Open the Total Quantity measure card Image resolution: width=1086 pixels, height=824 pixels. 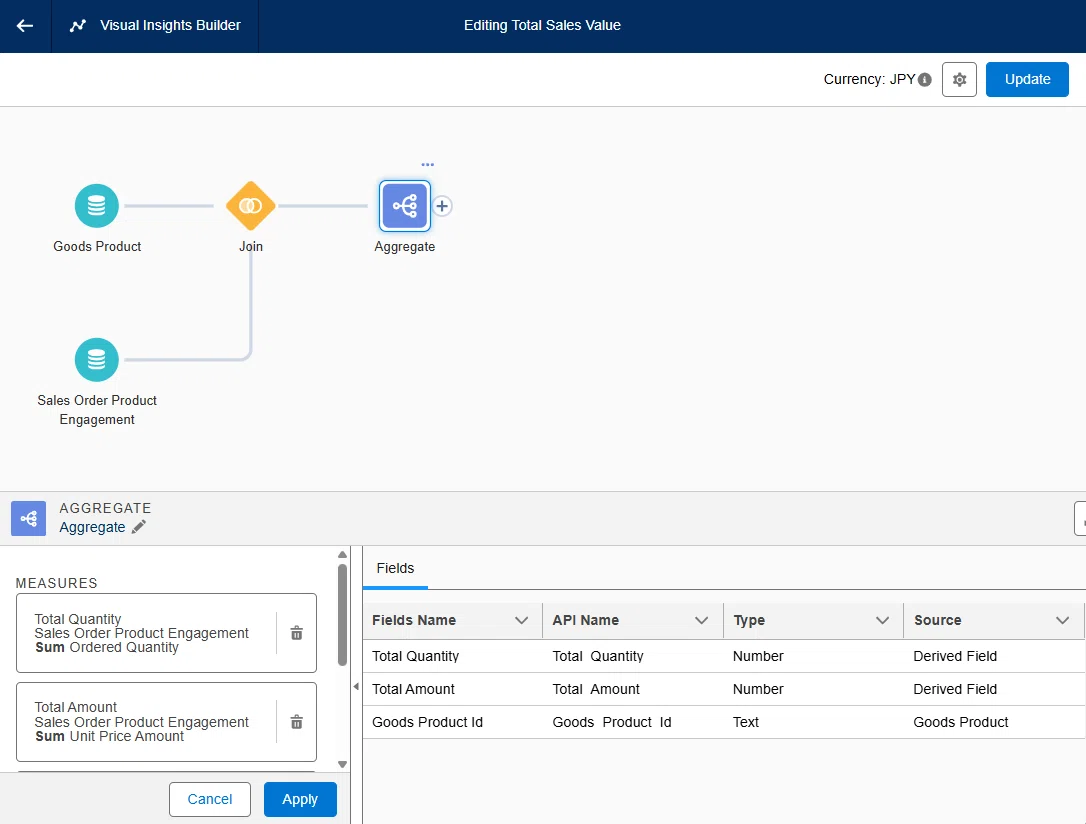point(166,633)
